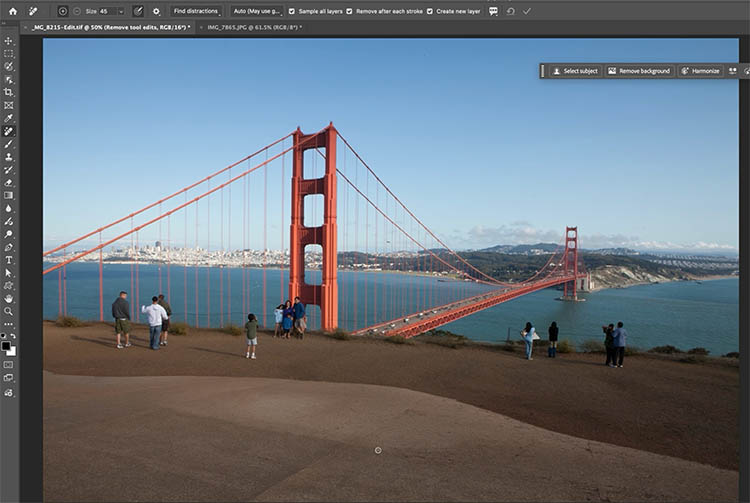Pick the Dodge tool
This screenshot has width=750, height=503.
[x=9, y=234]
